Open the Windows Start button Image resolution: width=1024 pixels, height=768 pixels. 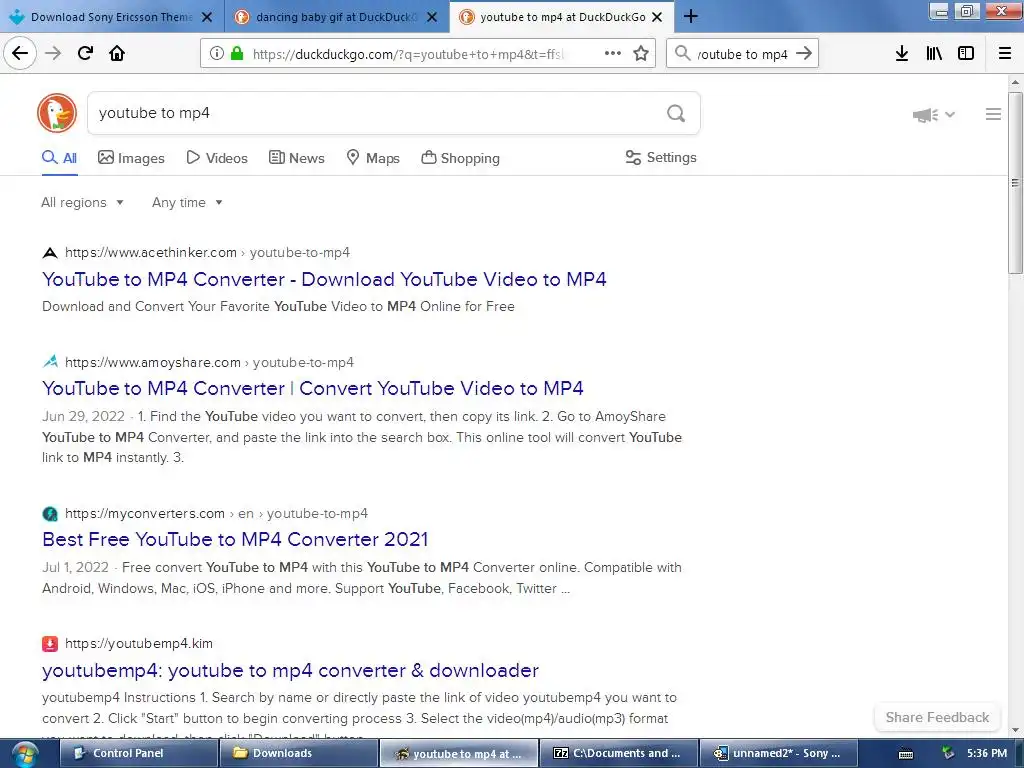pos(24,754)
